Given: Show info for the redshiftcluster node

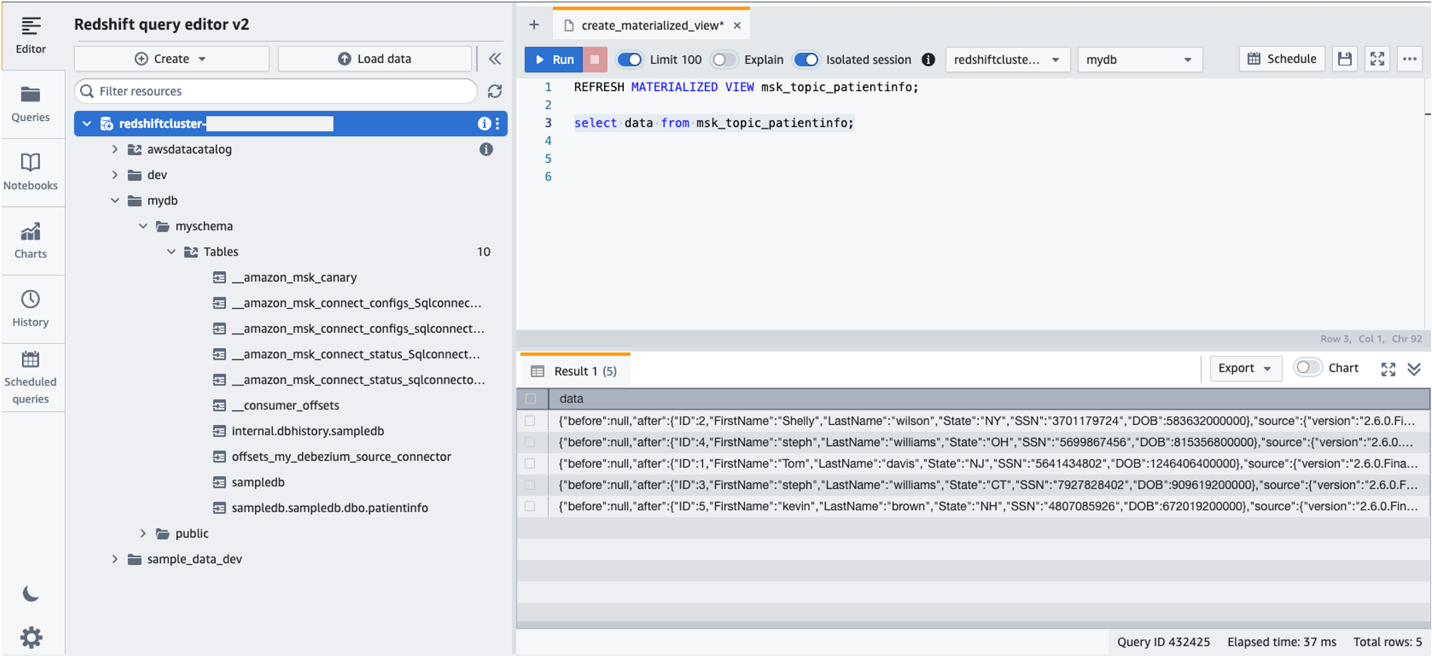Looking at the screenshot, I should click(485, 124).
